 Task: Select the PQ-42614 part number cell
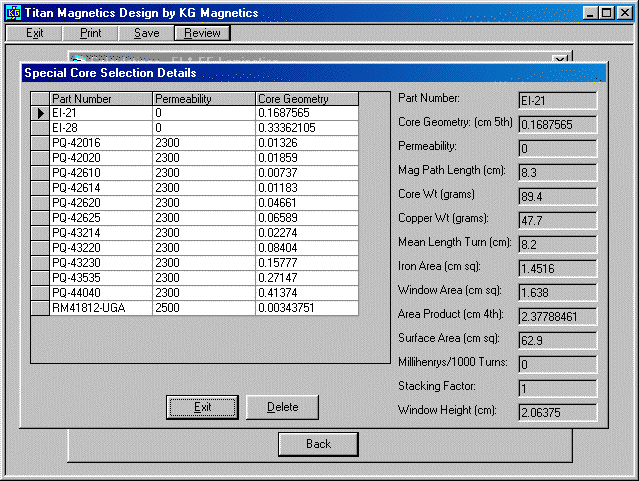[x=101, y=188]
